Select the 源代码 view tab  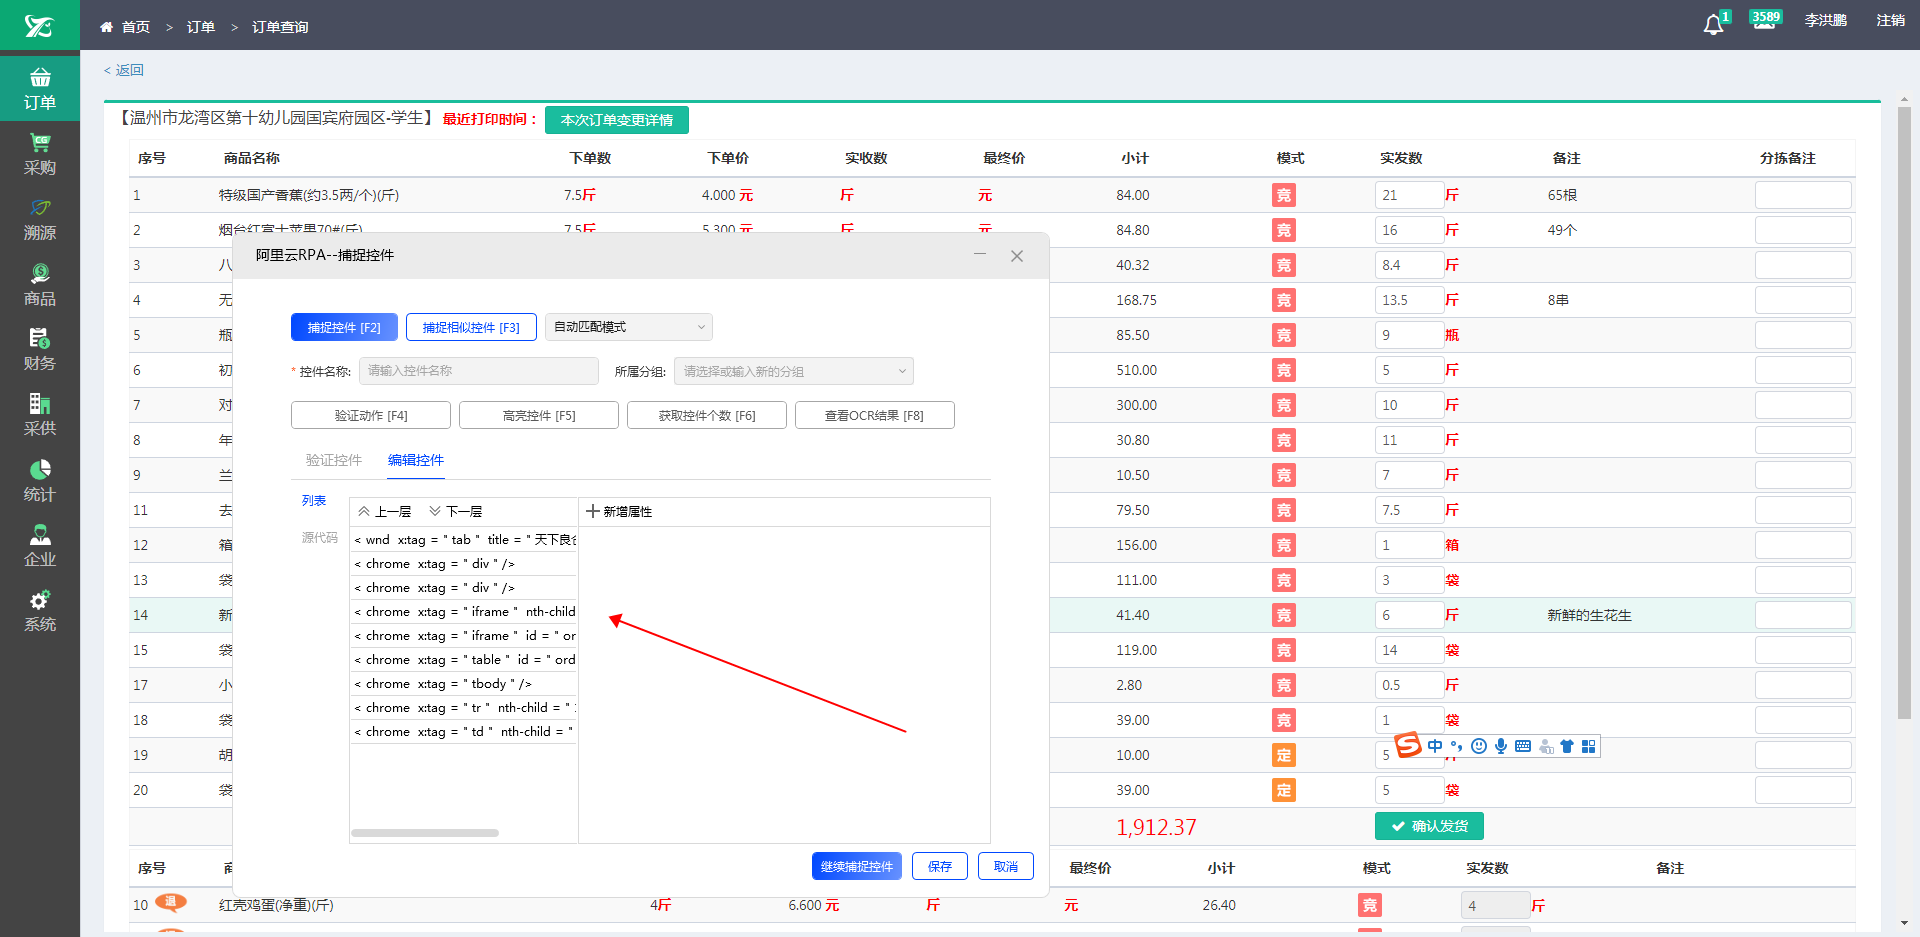[x=320, y=538]
